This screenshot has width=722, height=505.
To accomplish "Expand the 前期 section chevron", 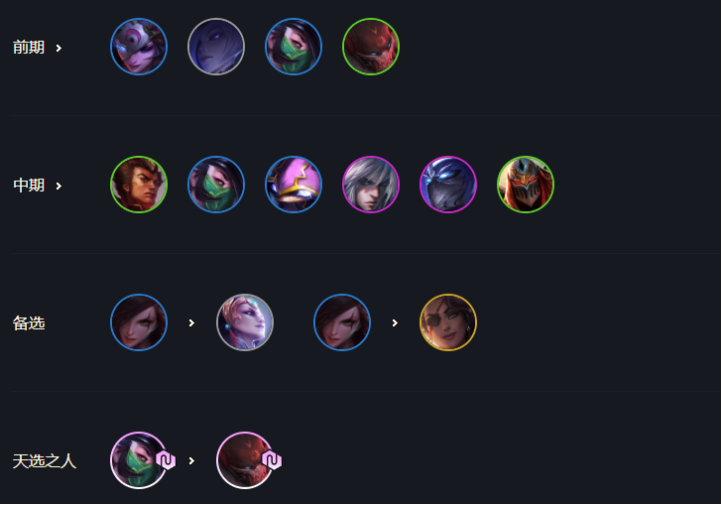I will [58, 48].
